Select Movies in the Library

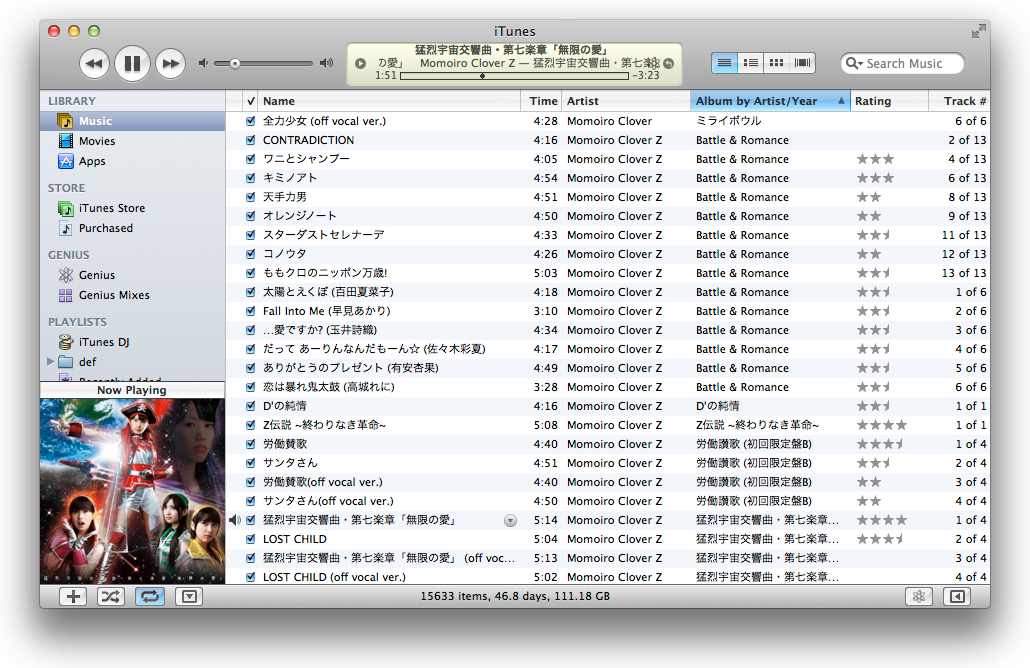[97, 141]
